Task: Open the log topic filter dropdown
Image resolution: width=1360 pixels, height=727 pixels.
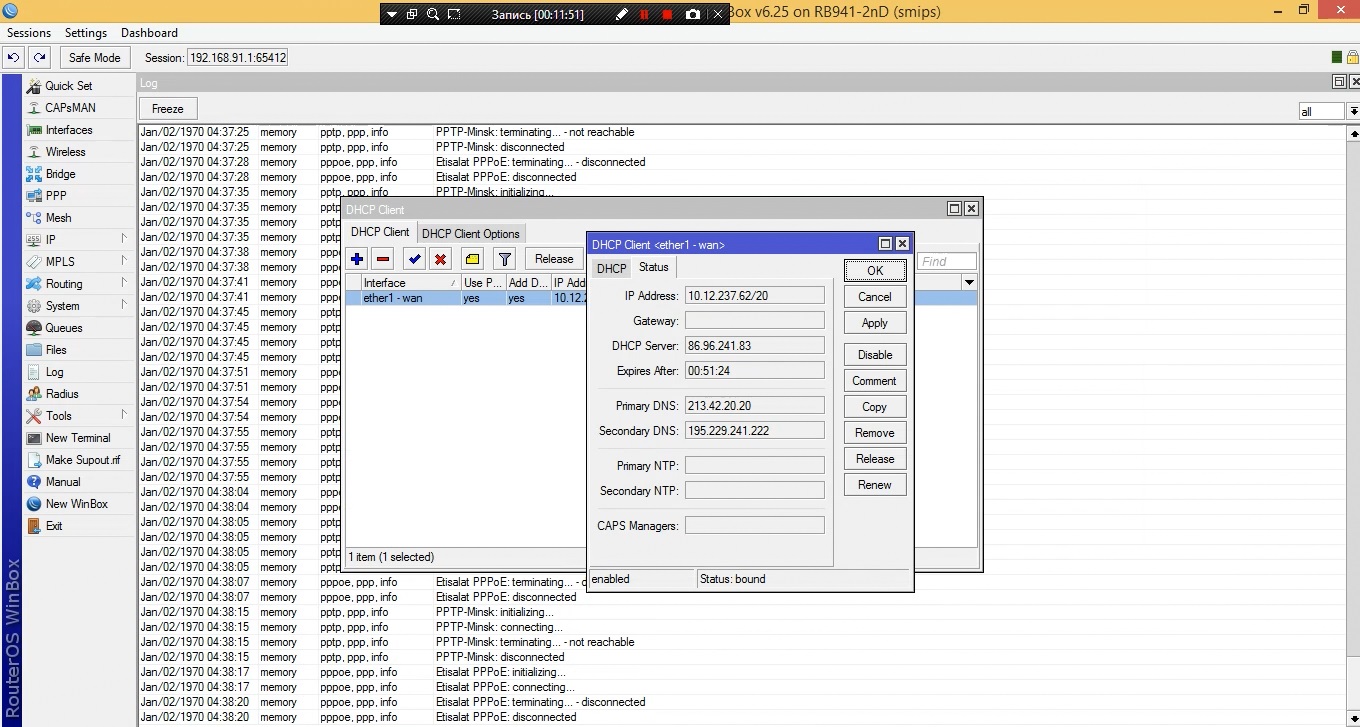Action: pyautogui.click(x=1353, y=112)
